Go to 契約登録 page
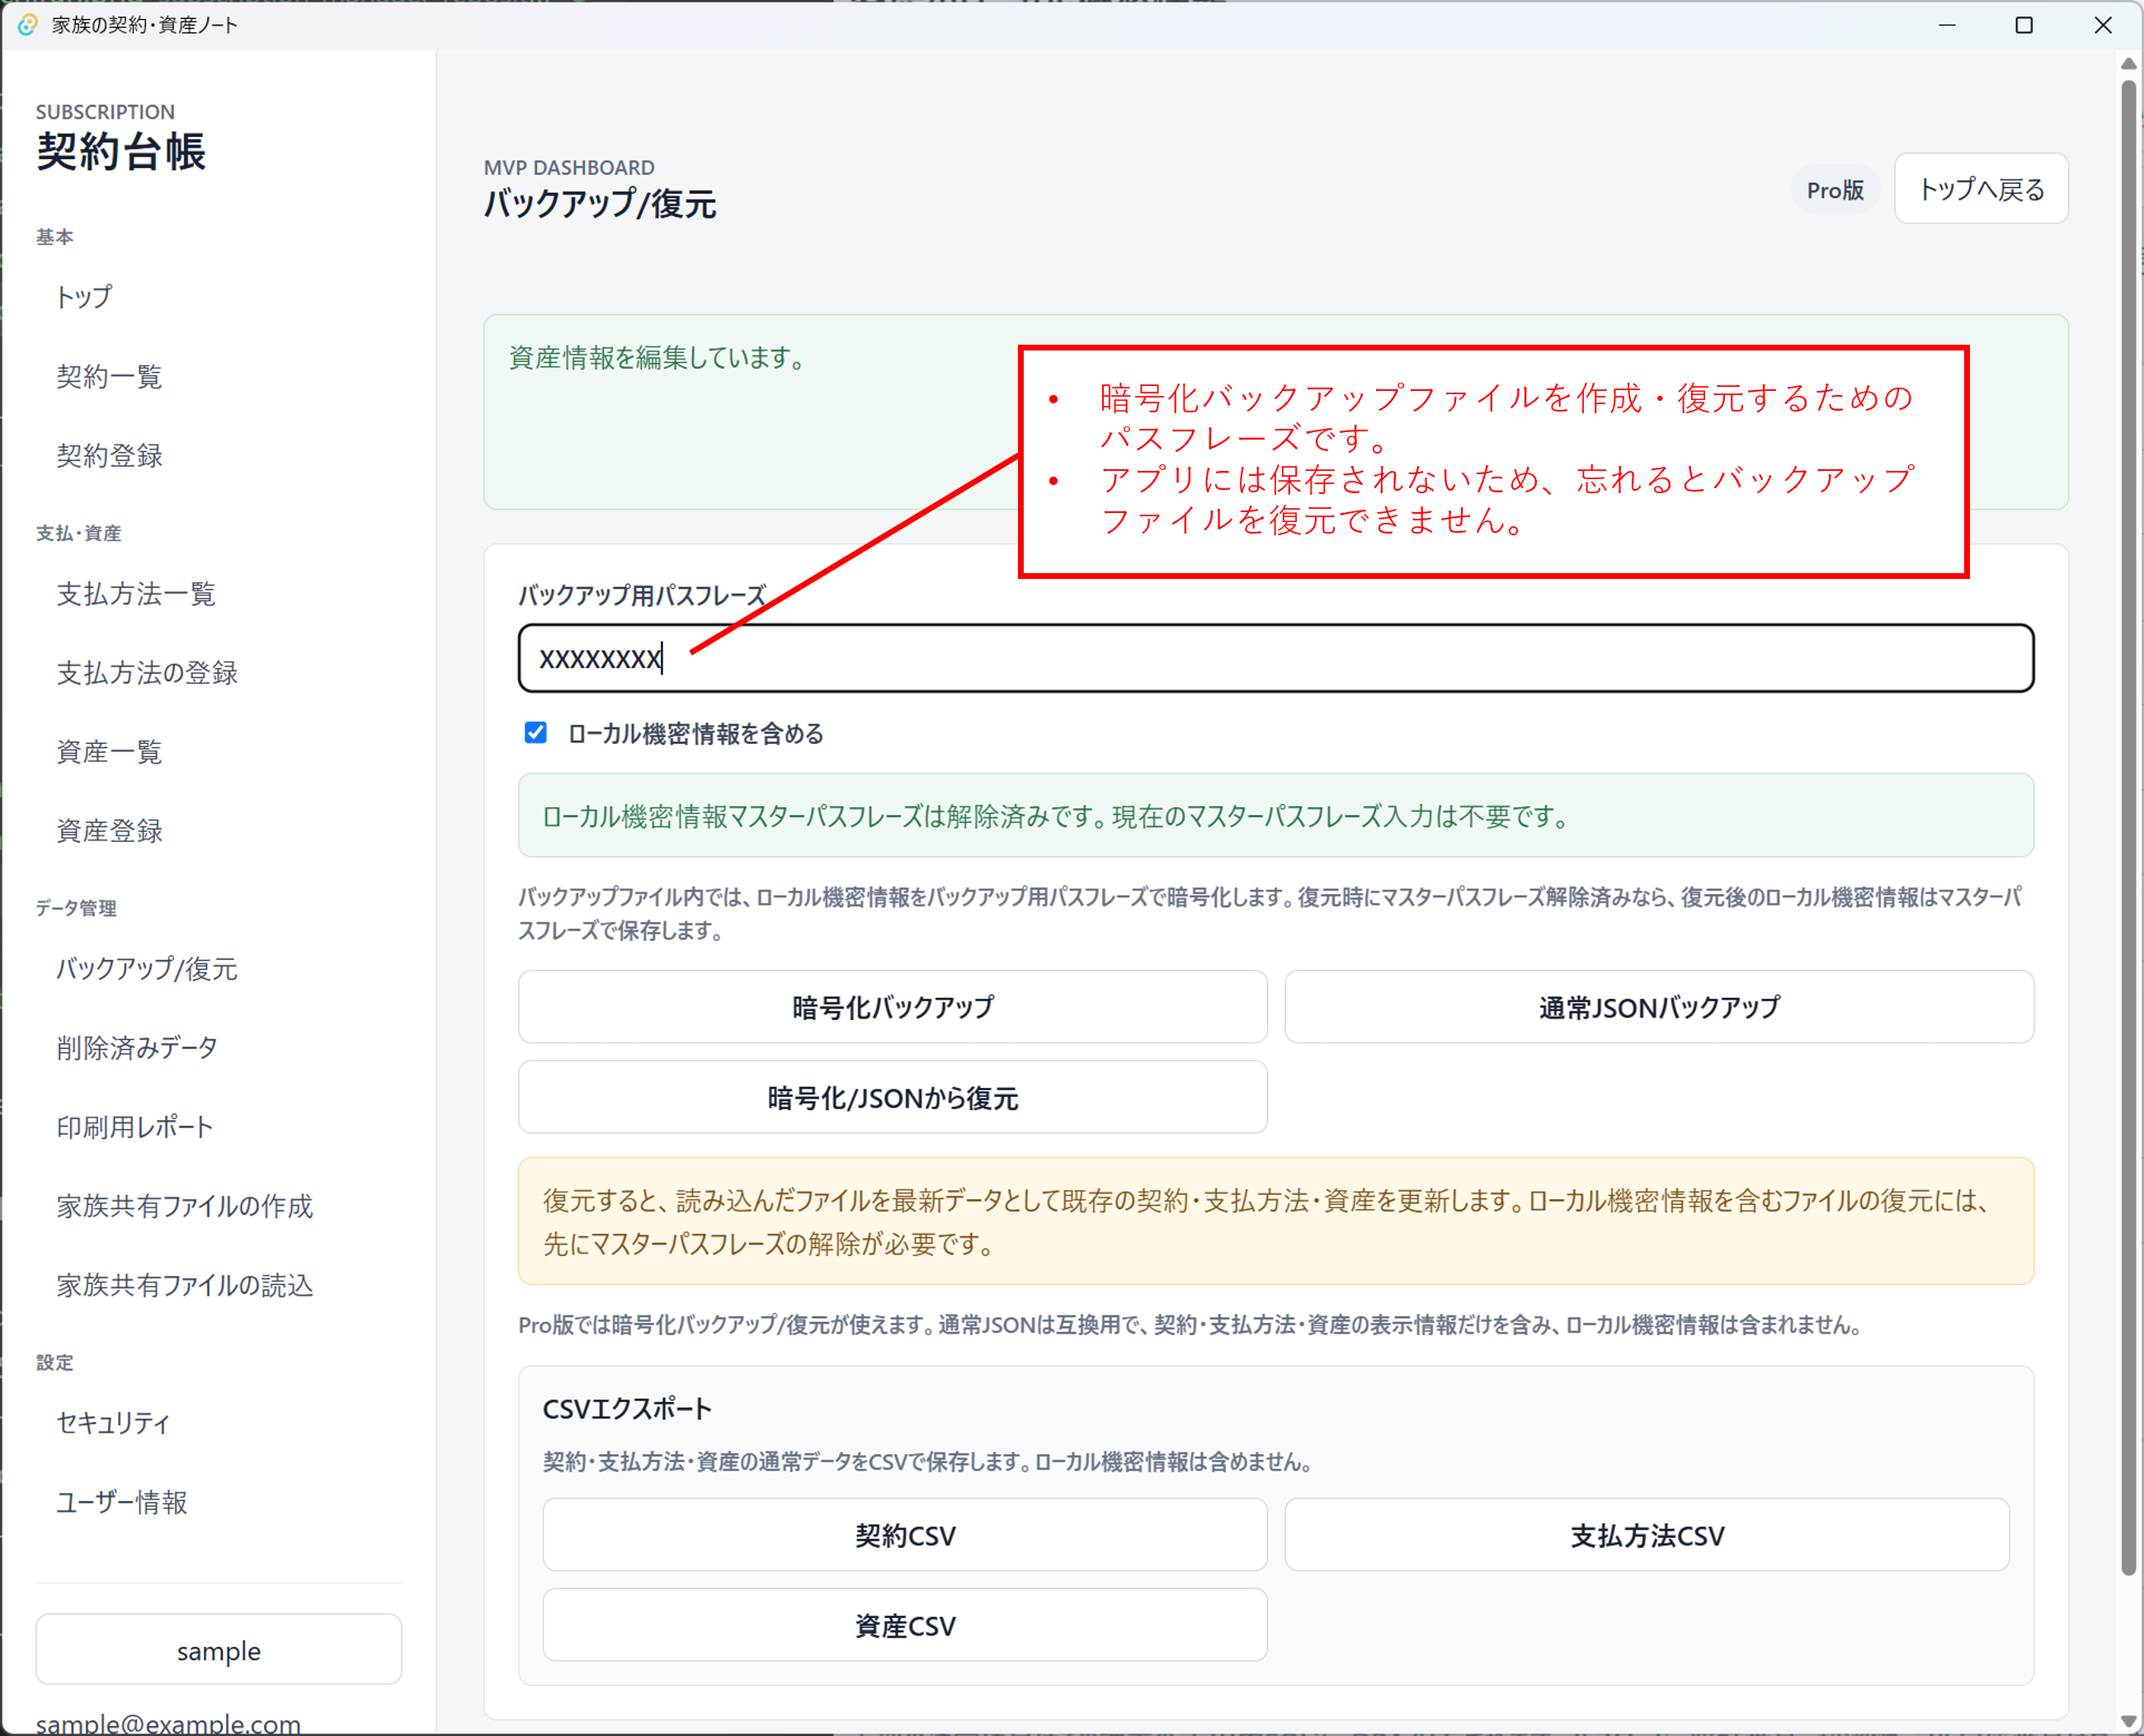The image size is (2144, 1736). tap(109, 455)
